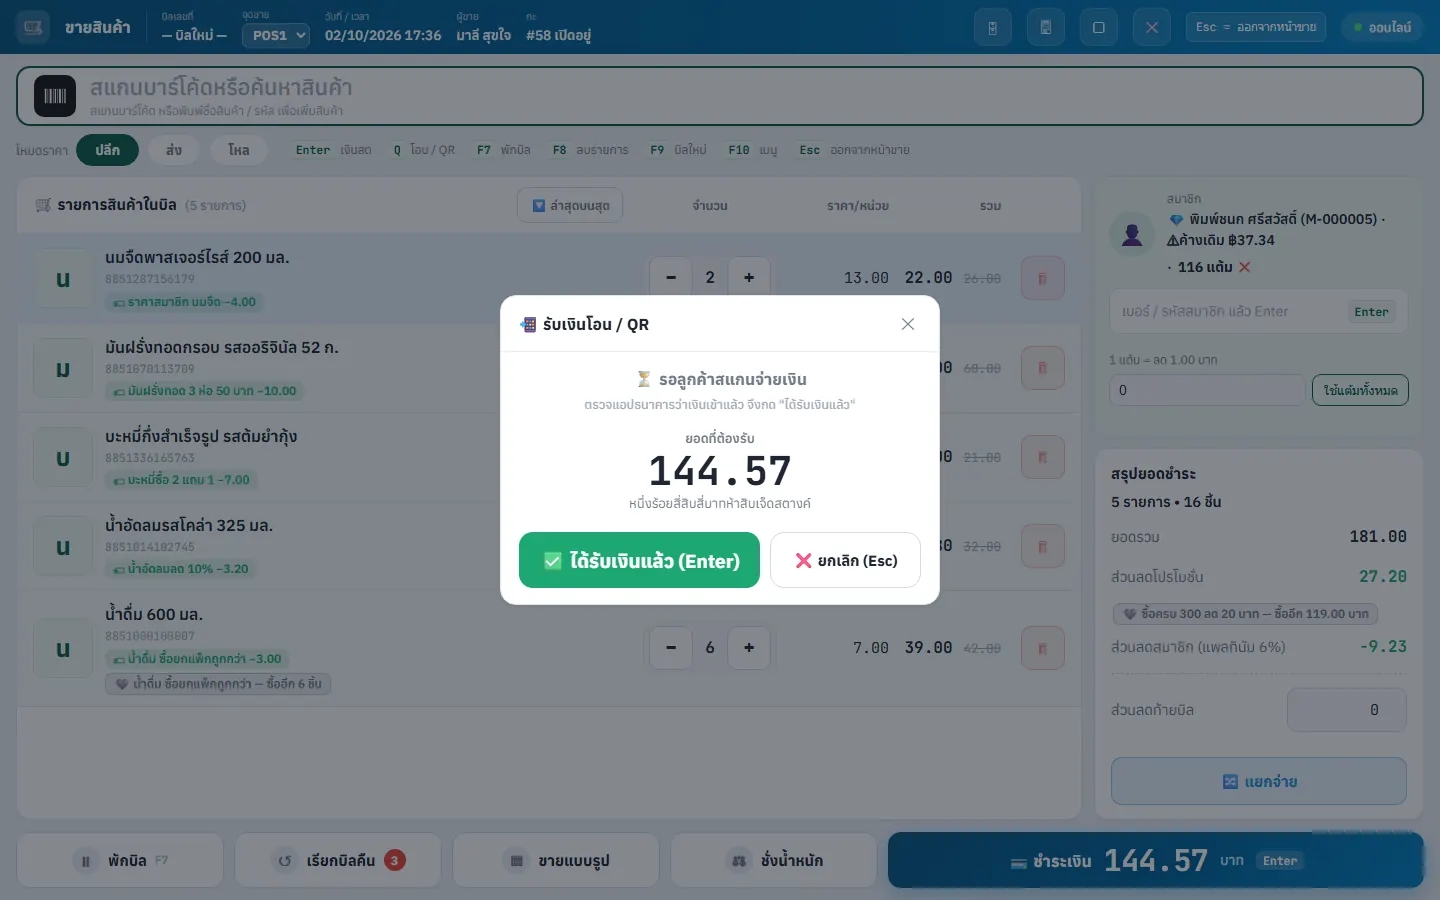Delete มันฝรั่งทอดกรอบ row with trash icon
The image size is (1440, 900).
point(1042,368)
